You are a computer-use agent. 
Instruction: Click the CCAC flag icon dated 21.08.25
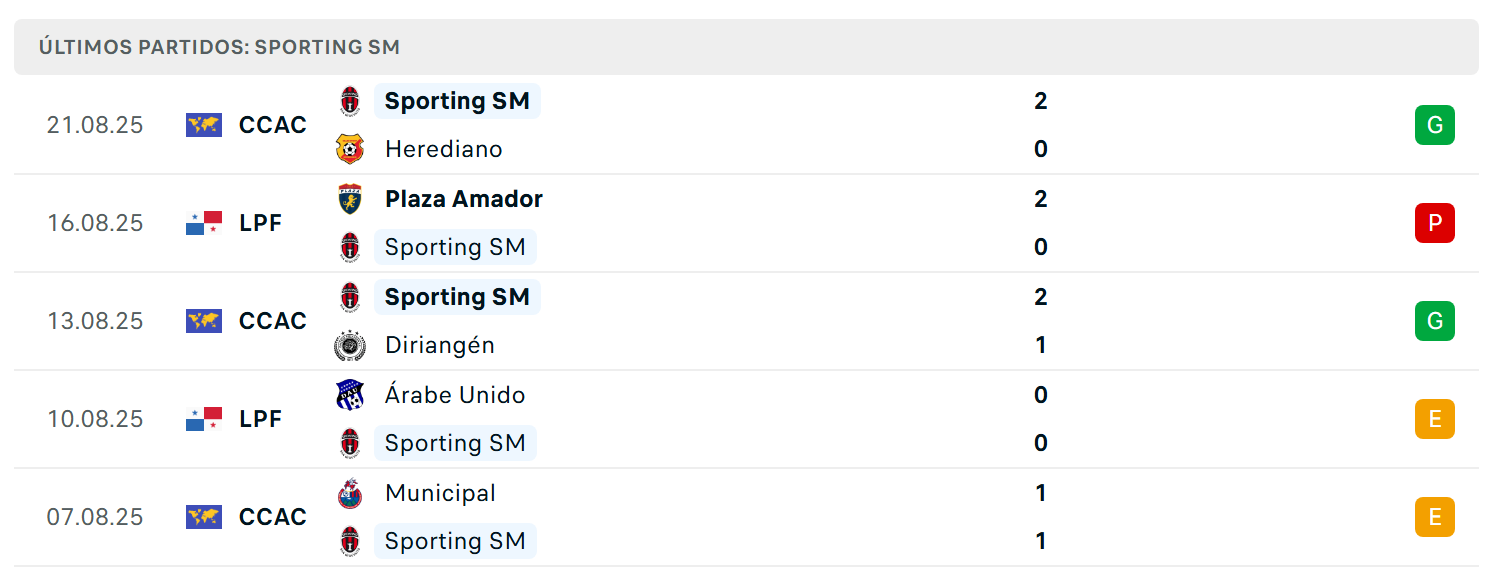pyautogui.click(x=204, y=125)
